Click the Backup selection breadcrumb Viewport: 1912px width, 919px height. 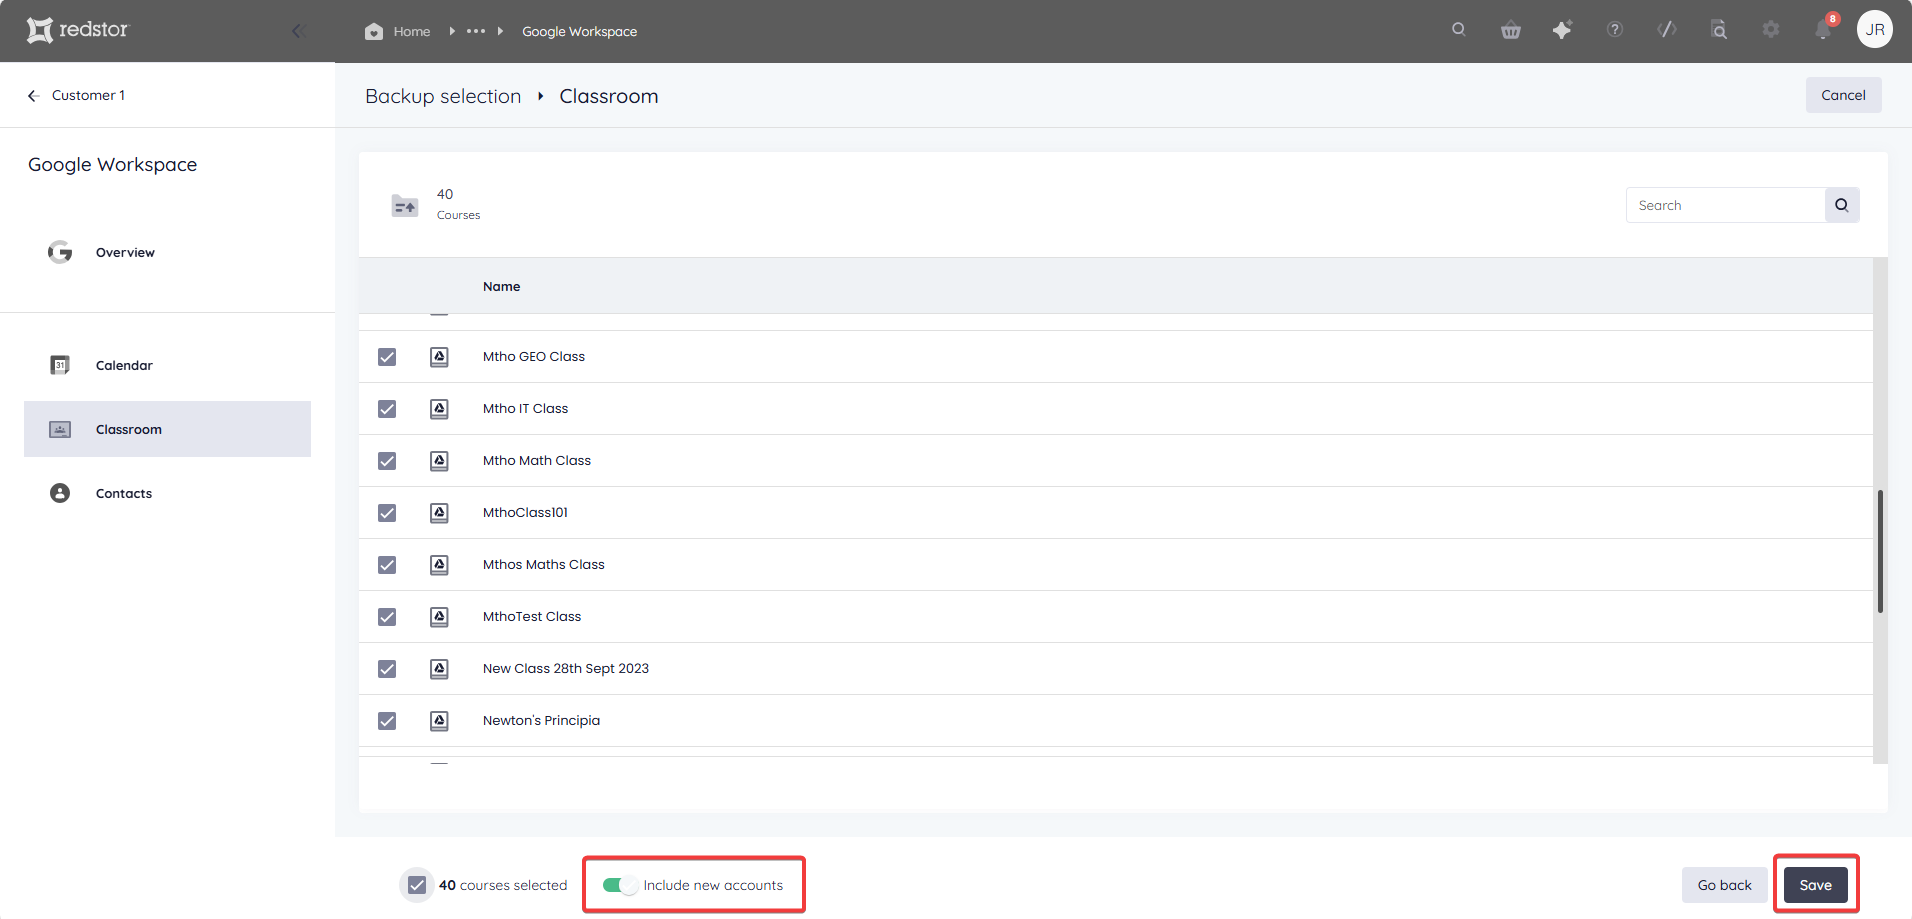tap(443, 96)
